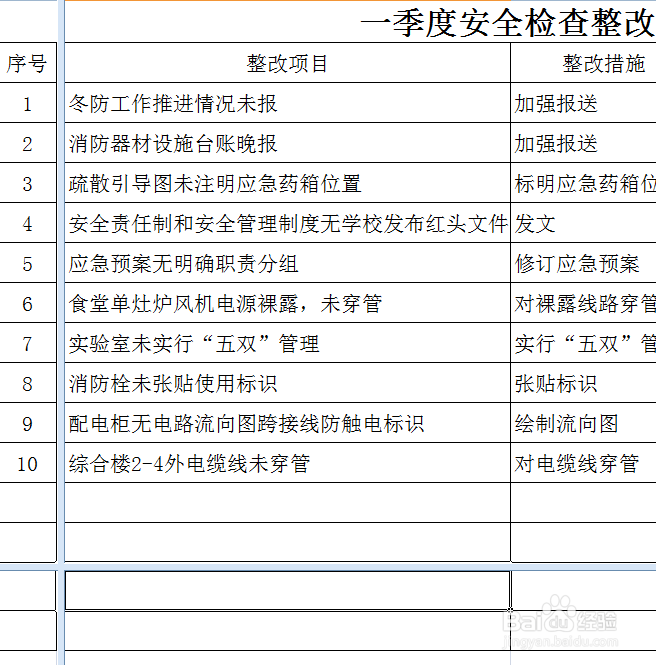Viewport: 656px width, 665px height.
Task: Select cell 应急预案无明确职责分组
Action: click(288, 263)
